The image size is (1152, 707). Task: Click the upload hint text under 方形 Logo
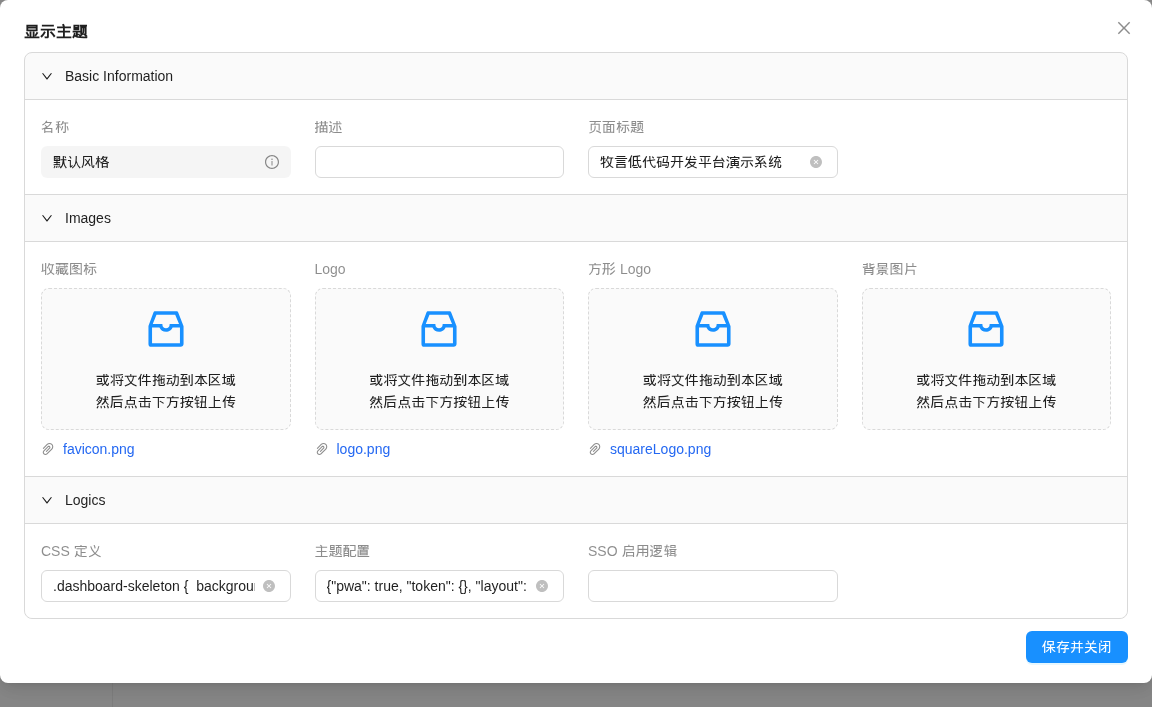pyautogui.click(x=713, y=391)
